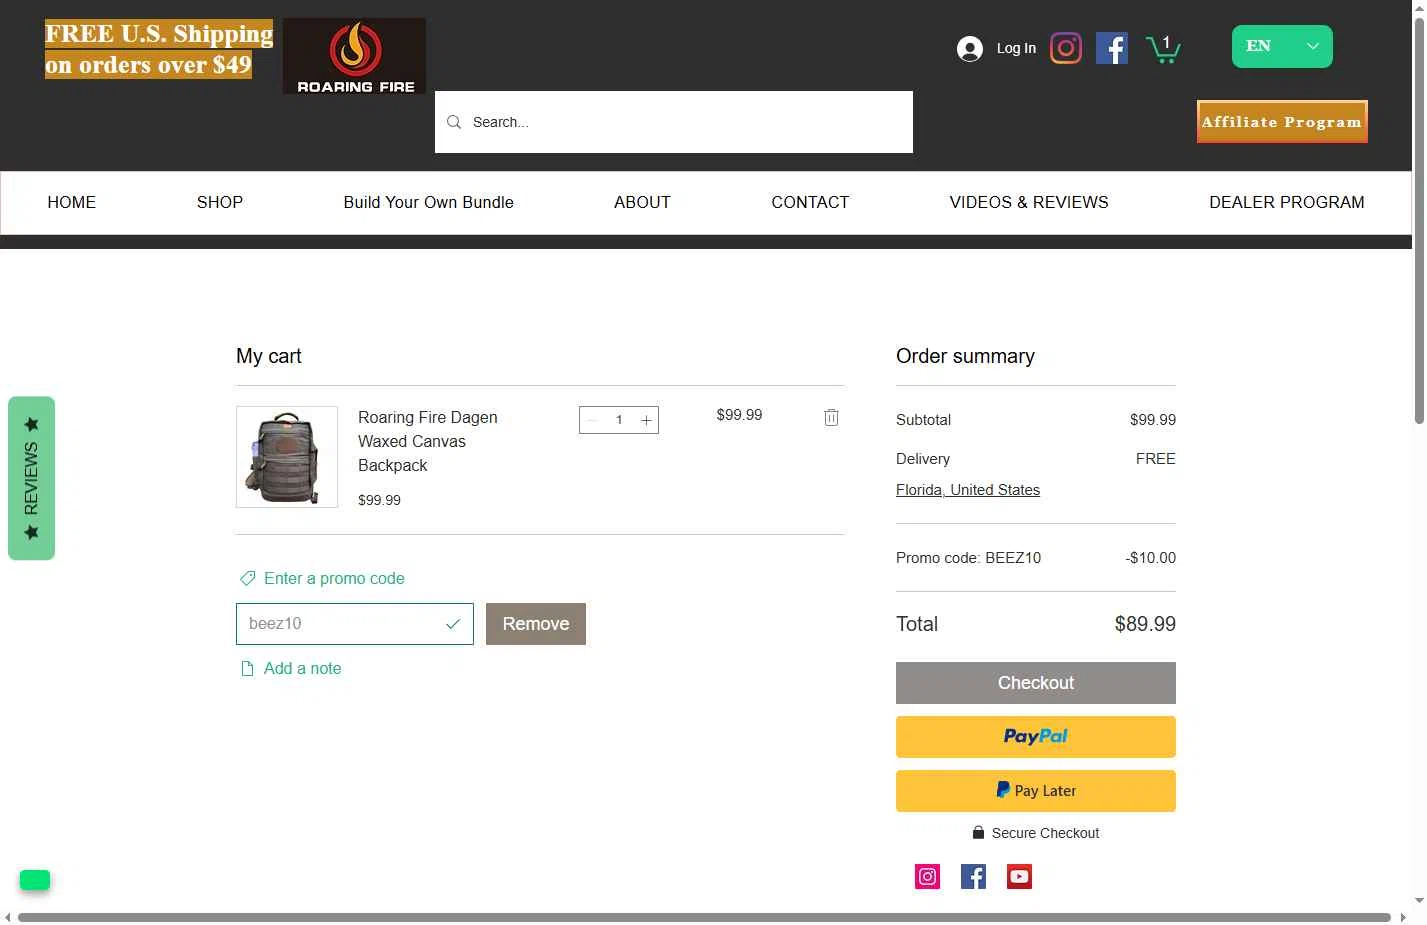Open the green REVIEWS side tab
Viewport: 1427px width, 925px height.
click(x=31, y=478)
